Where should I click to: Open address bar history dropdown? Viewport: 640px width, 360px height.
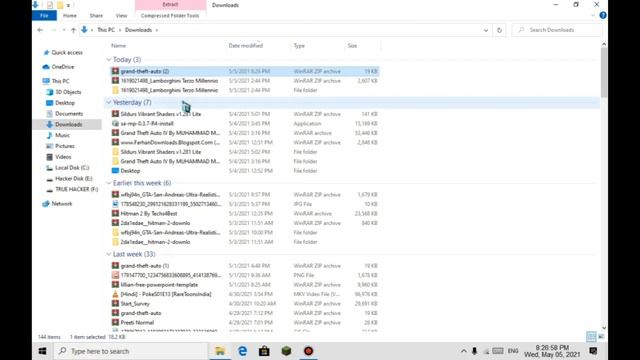pyautogui.click(x=486, y=30)
